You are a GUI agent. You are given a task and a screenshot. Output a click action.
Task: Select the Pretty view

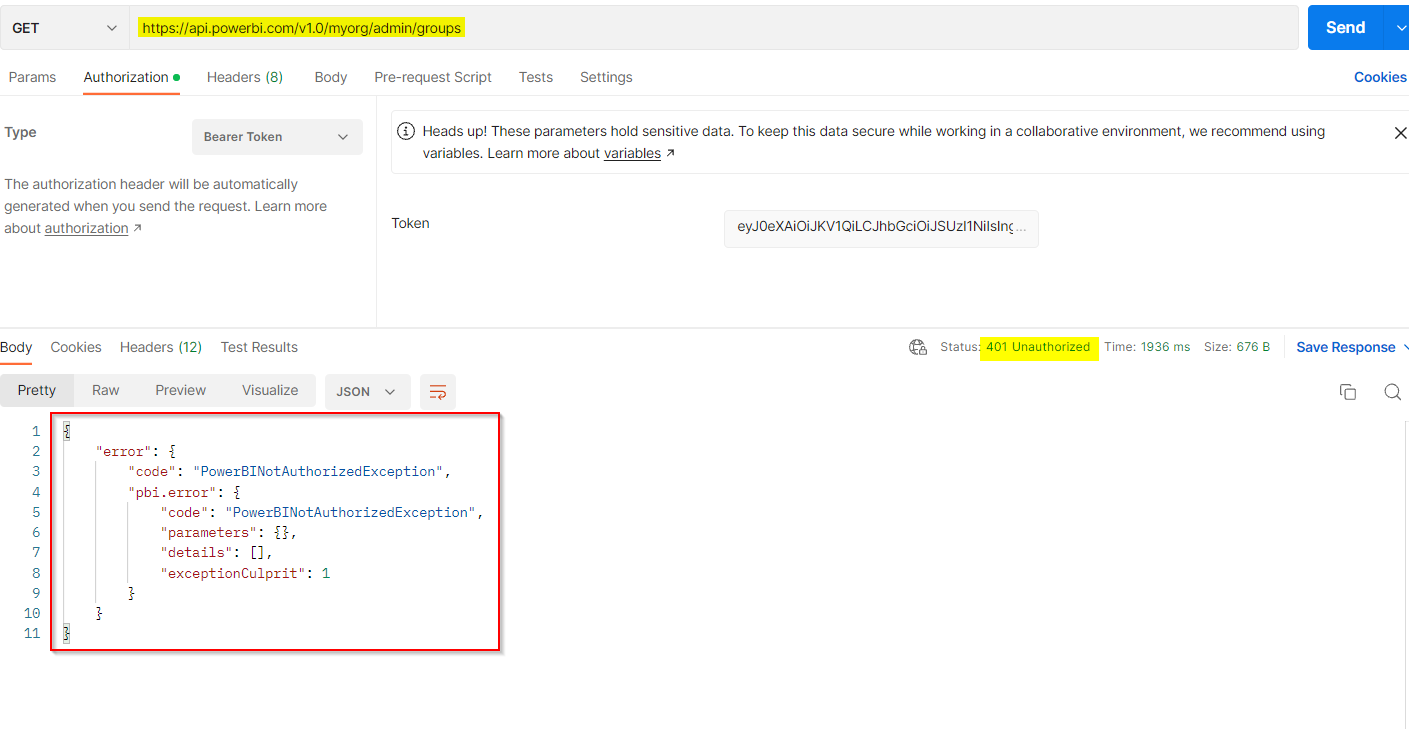point(37,391)
